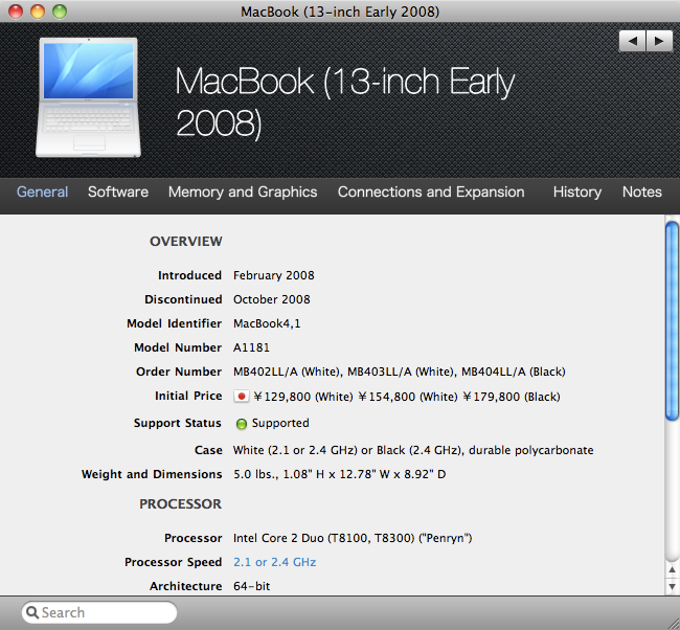Click the 64-bit architecture value
The width and height of the screenshot is (680, 630).
252,586
